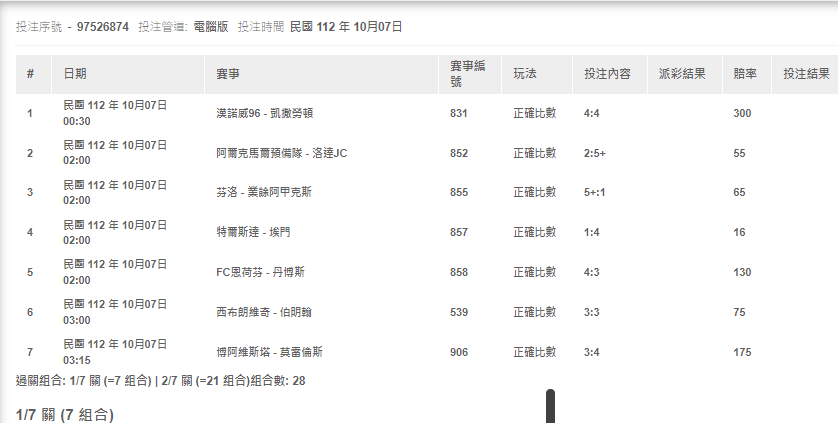Click odds value 300
Image resolution: width=838 pixels, height=423 pixels.
coord(742,113)
